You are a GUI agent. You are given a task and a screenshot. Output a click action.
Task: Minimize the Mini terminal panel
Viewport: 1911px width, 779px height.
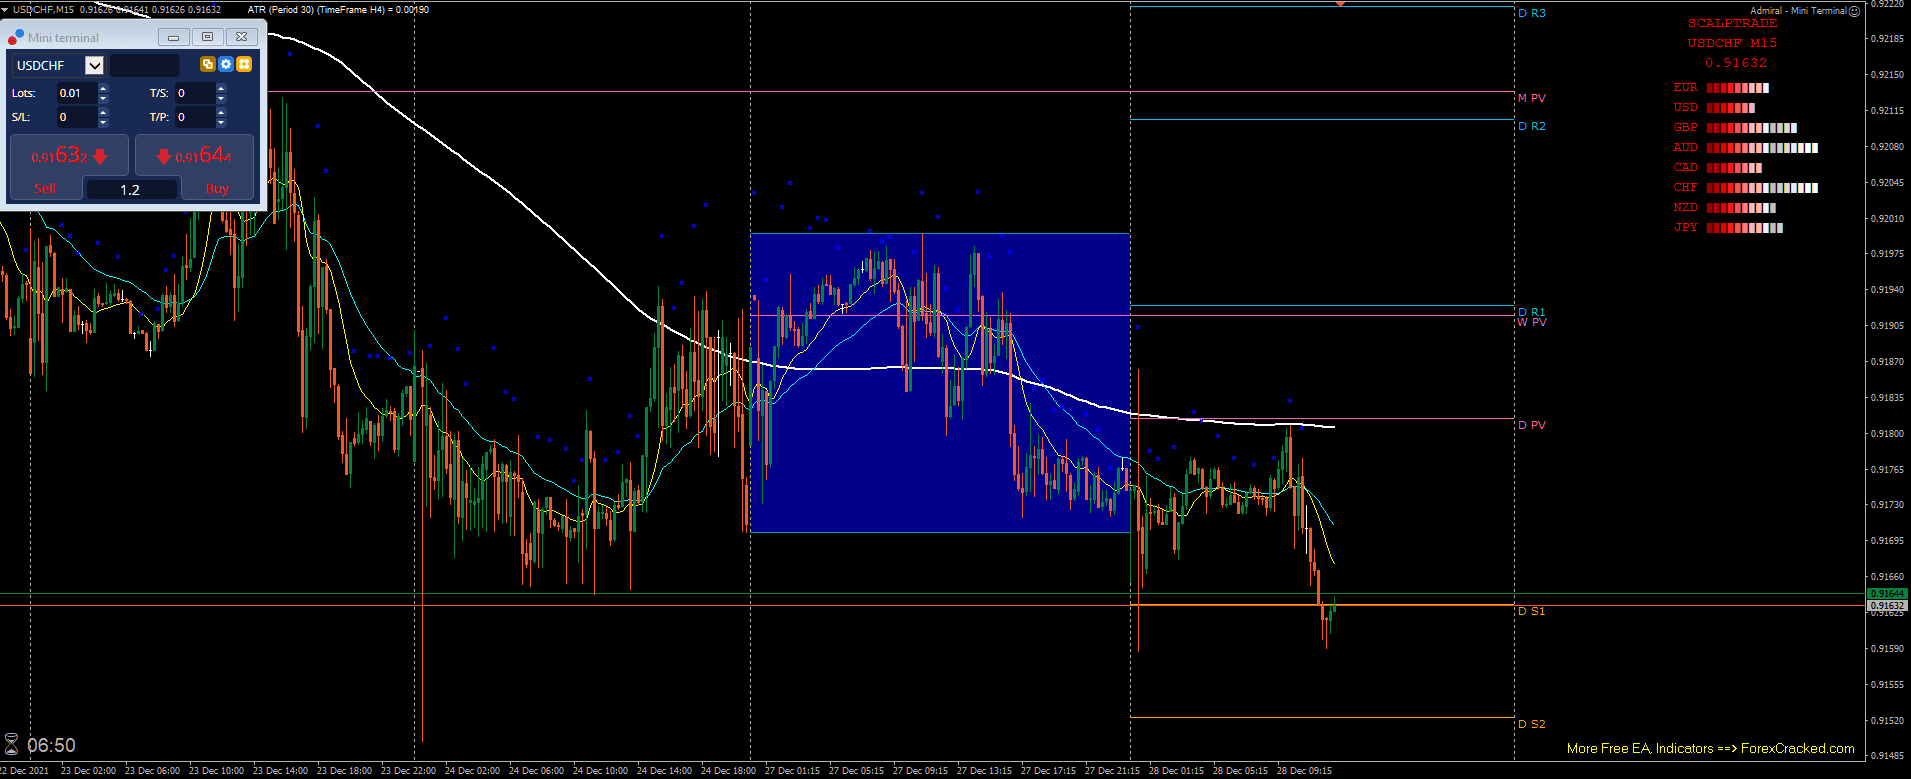click(173, 37)
